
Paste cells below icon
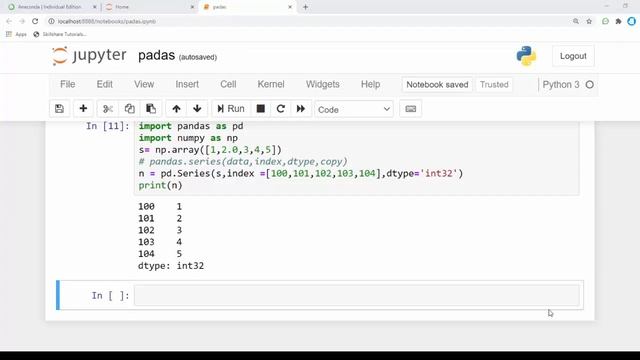coord(151,109)
